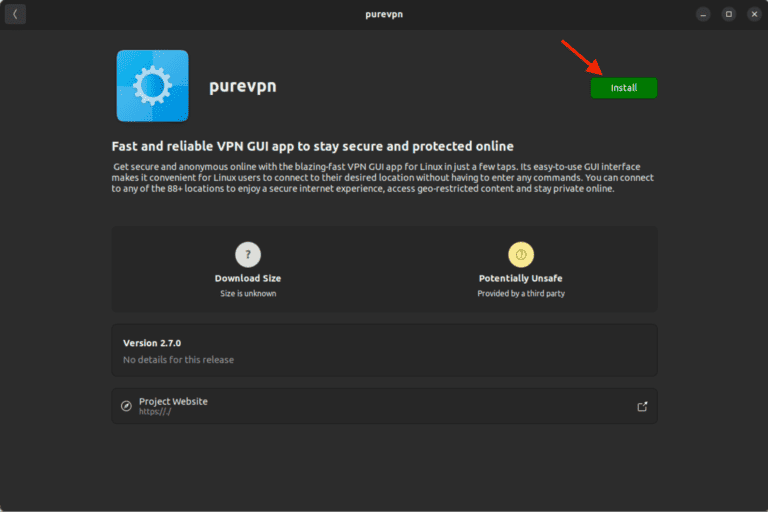This screenshot has width=768, height=512.
Task: Click the Project Website label
Action: 173,401
